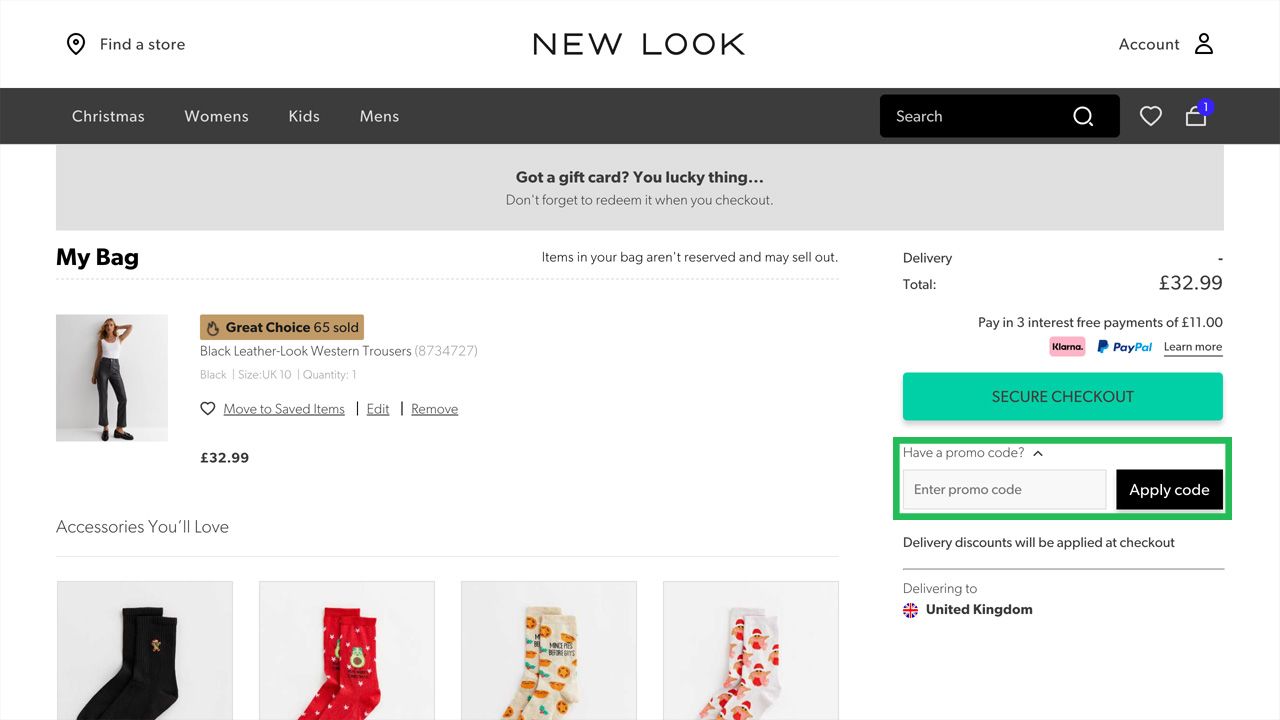The height and width of the screenshot is (720, 1280).
Task: Open the trousers product thumbnail
Action: point(112,378)
